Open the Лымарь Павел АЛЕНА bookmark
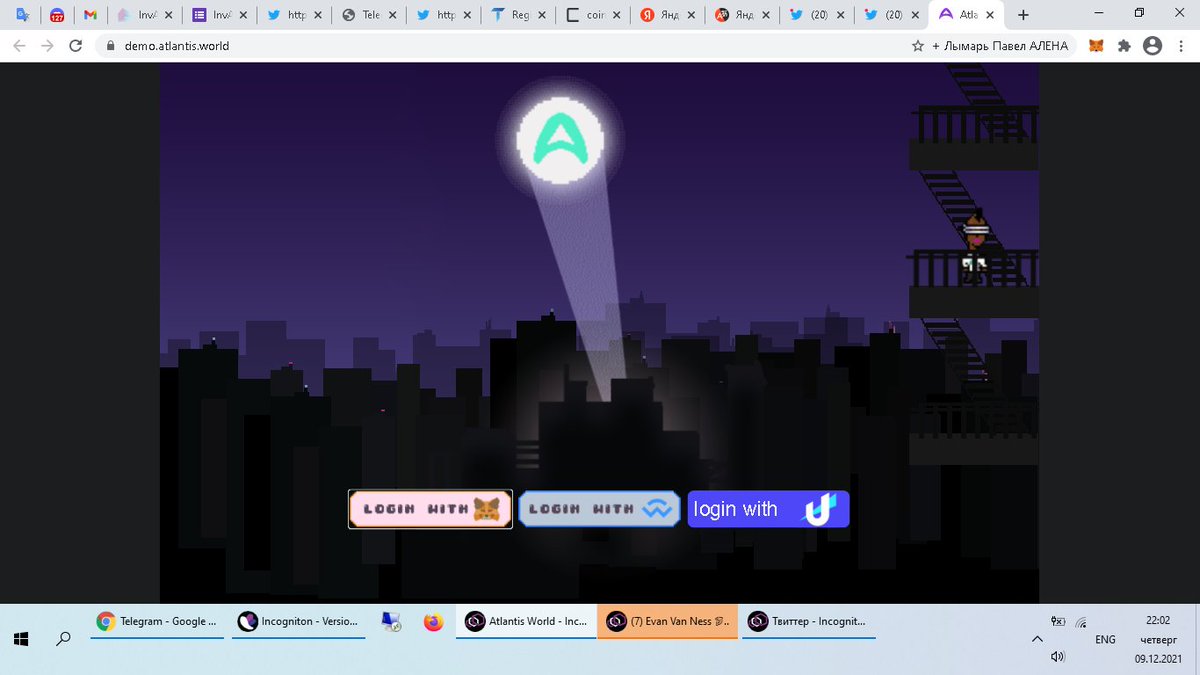This screenshot has height=675, width=1200. point(1001,46)
